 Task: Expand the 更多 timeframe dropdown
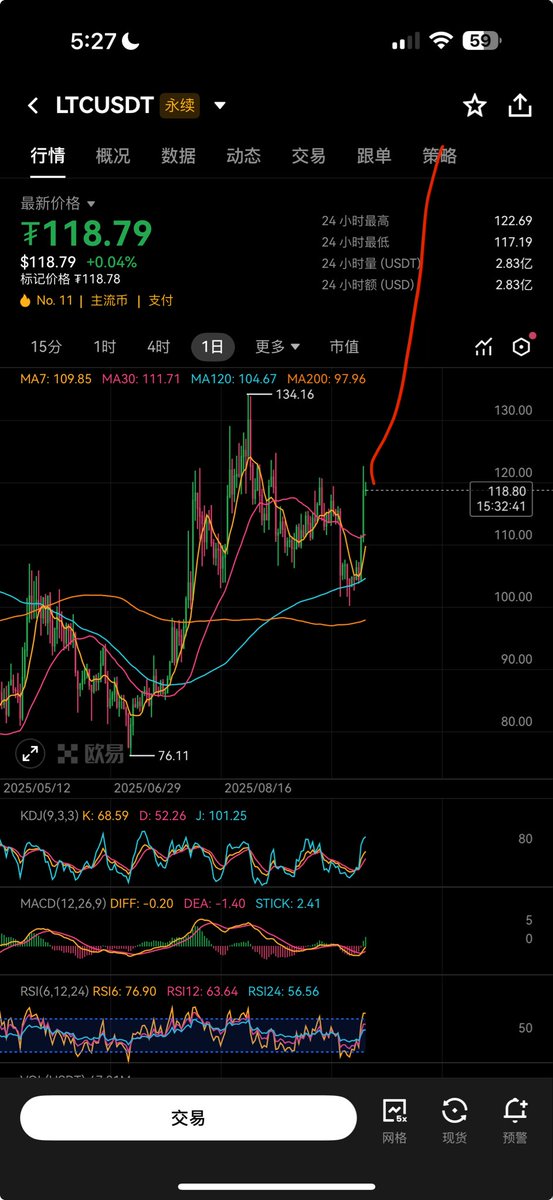pyautogui.click(x=277, y=347)
